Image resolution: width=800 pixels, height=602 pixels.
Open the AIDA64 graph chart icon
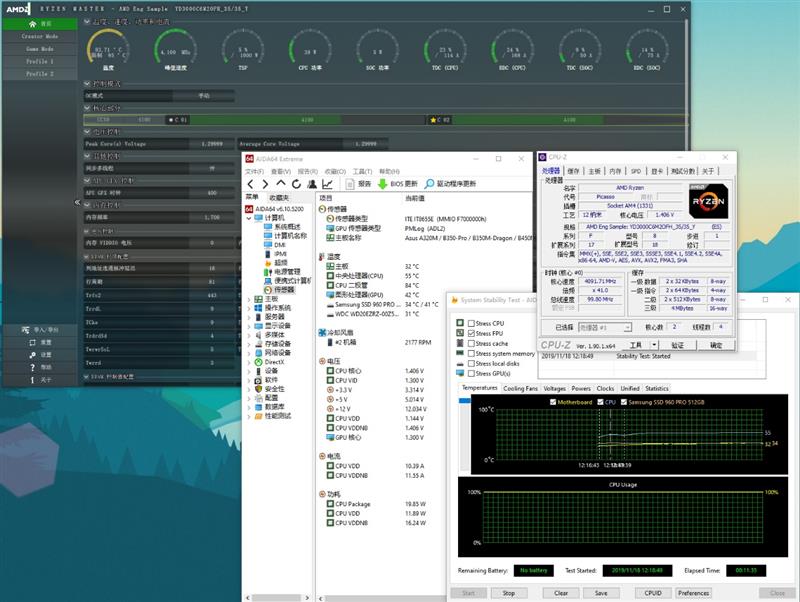click(327, 184)
